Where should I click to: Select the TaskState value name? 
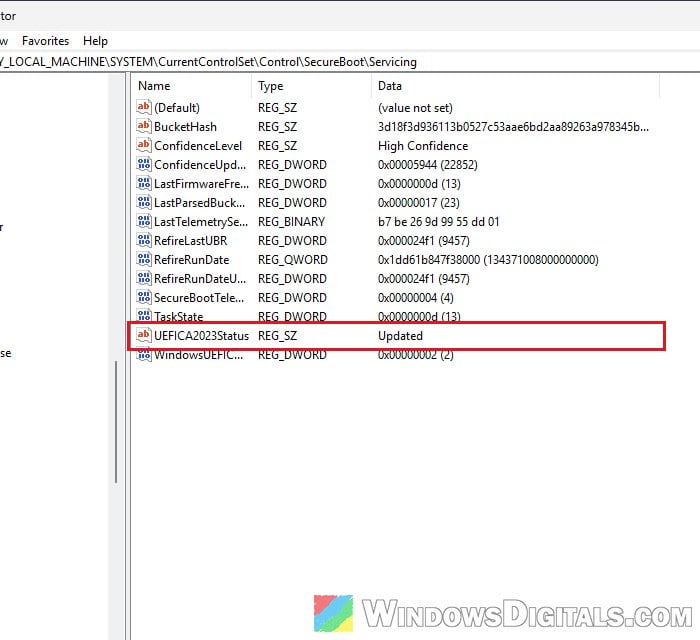[x=179, y=316]
